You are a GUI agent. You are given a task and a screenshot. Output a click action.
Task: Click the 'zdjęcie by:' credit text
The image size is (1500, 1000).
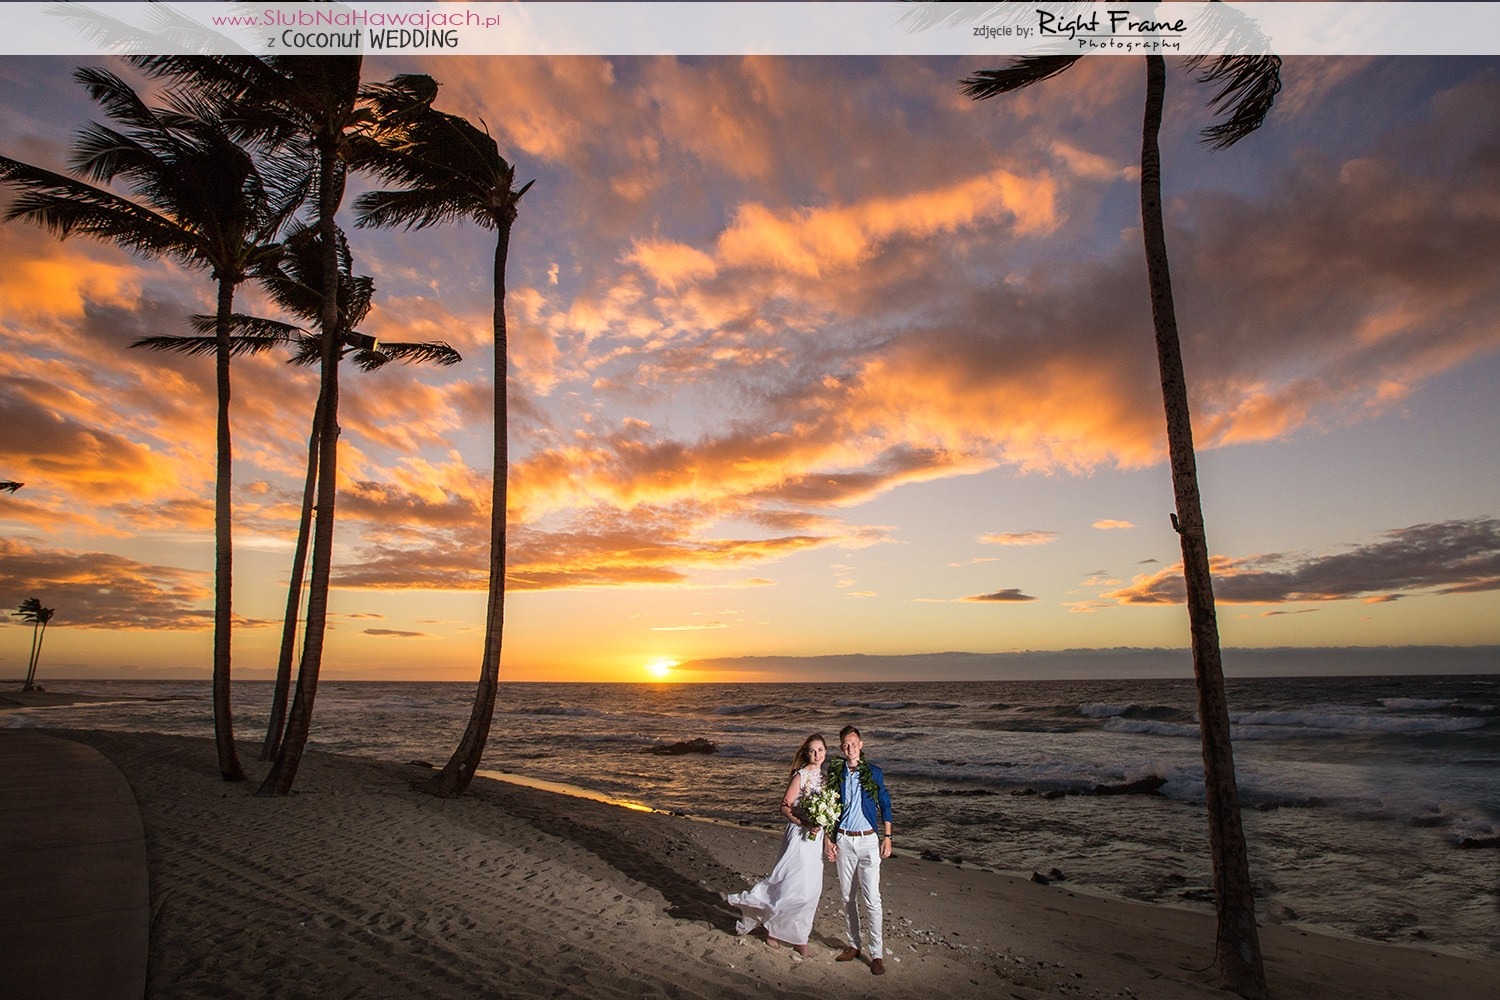pyautogui.click(x=1002, y=31)
